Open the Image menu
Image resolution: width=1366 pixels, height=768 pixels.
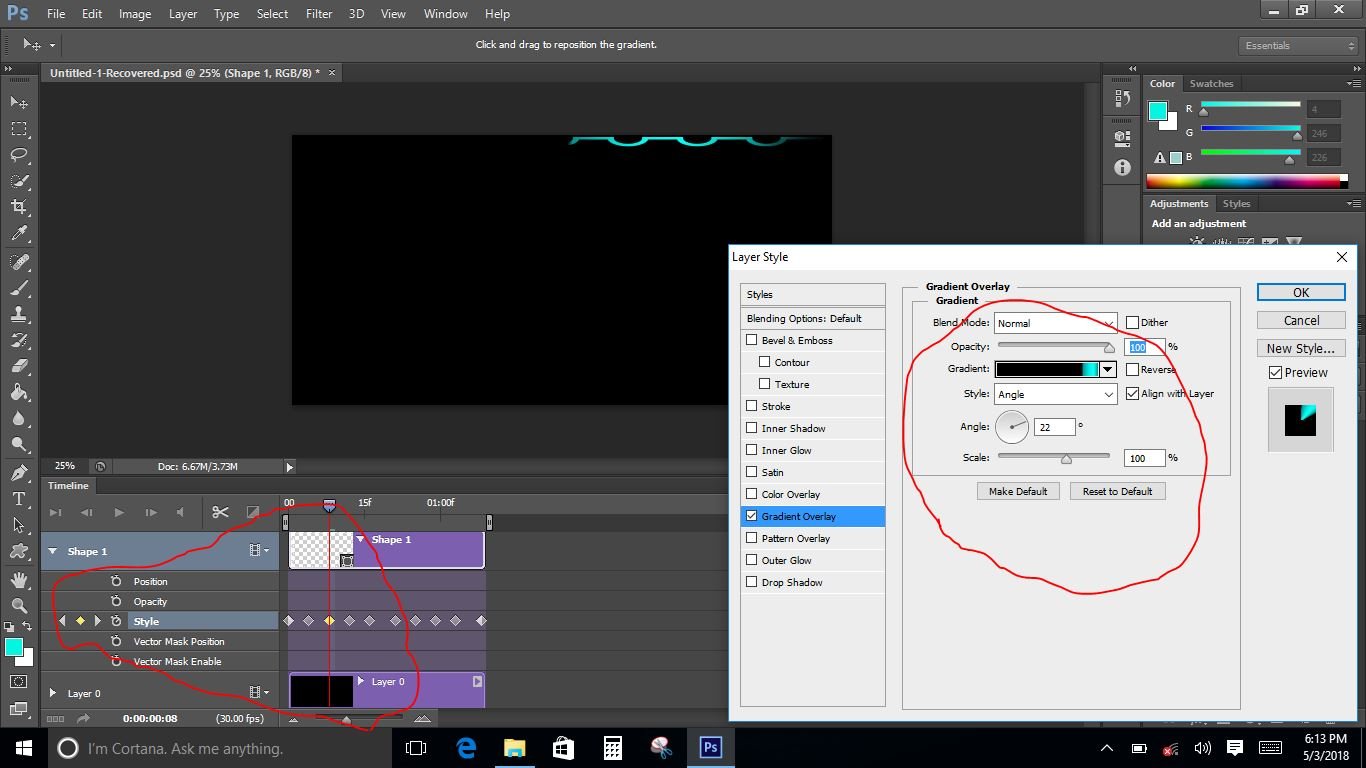click(135, 14)
